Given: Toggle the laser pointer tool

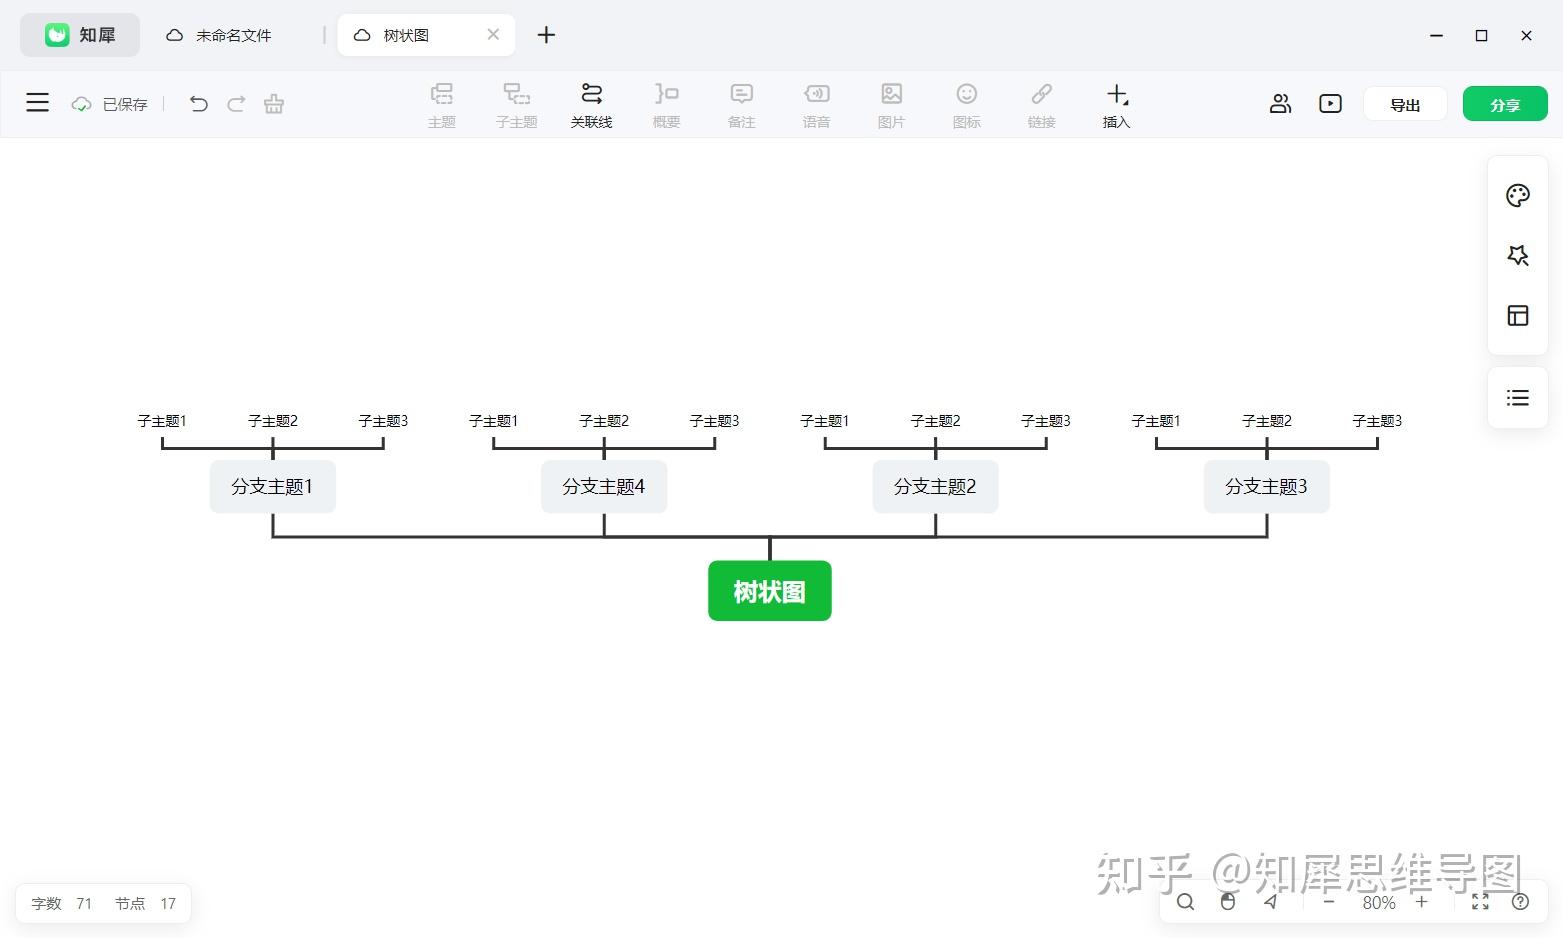Looking at the screenshot, I should coord(1271,902).
